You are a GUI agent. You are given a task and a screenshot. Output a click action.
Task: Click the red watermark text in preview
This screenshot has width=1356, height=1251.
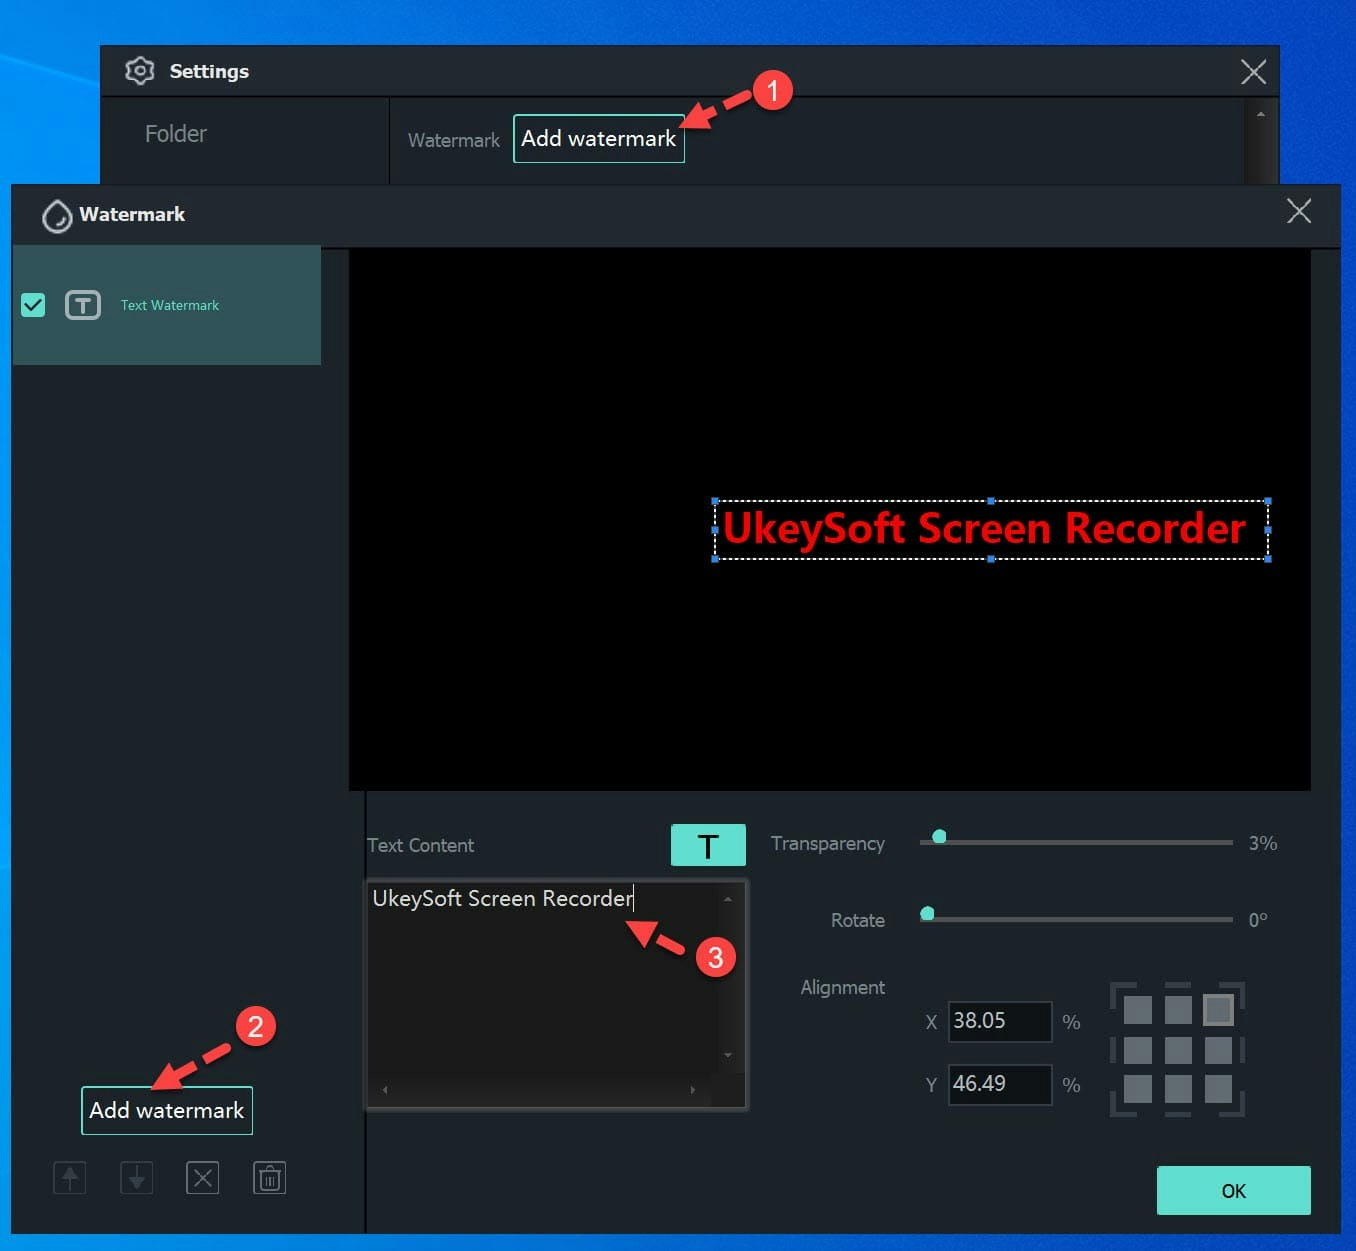pyautogui.click(x=985, y=528)
